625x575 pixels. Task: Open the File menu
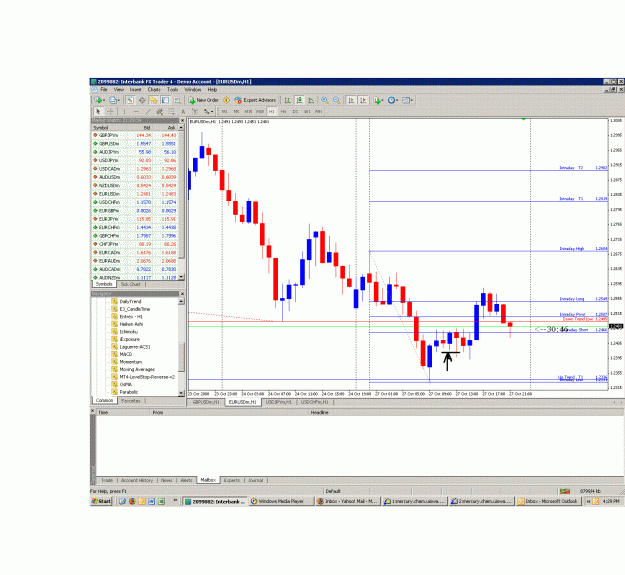(x=104, y=90)
